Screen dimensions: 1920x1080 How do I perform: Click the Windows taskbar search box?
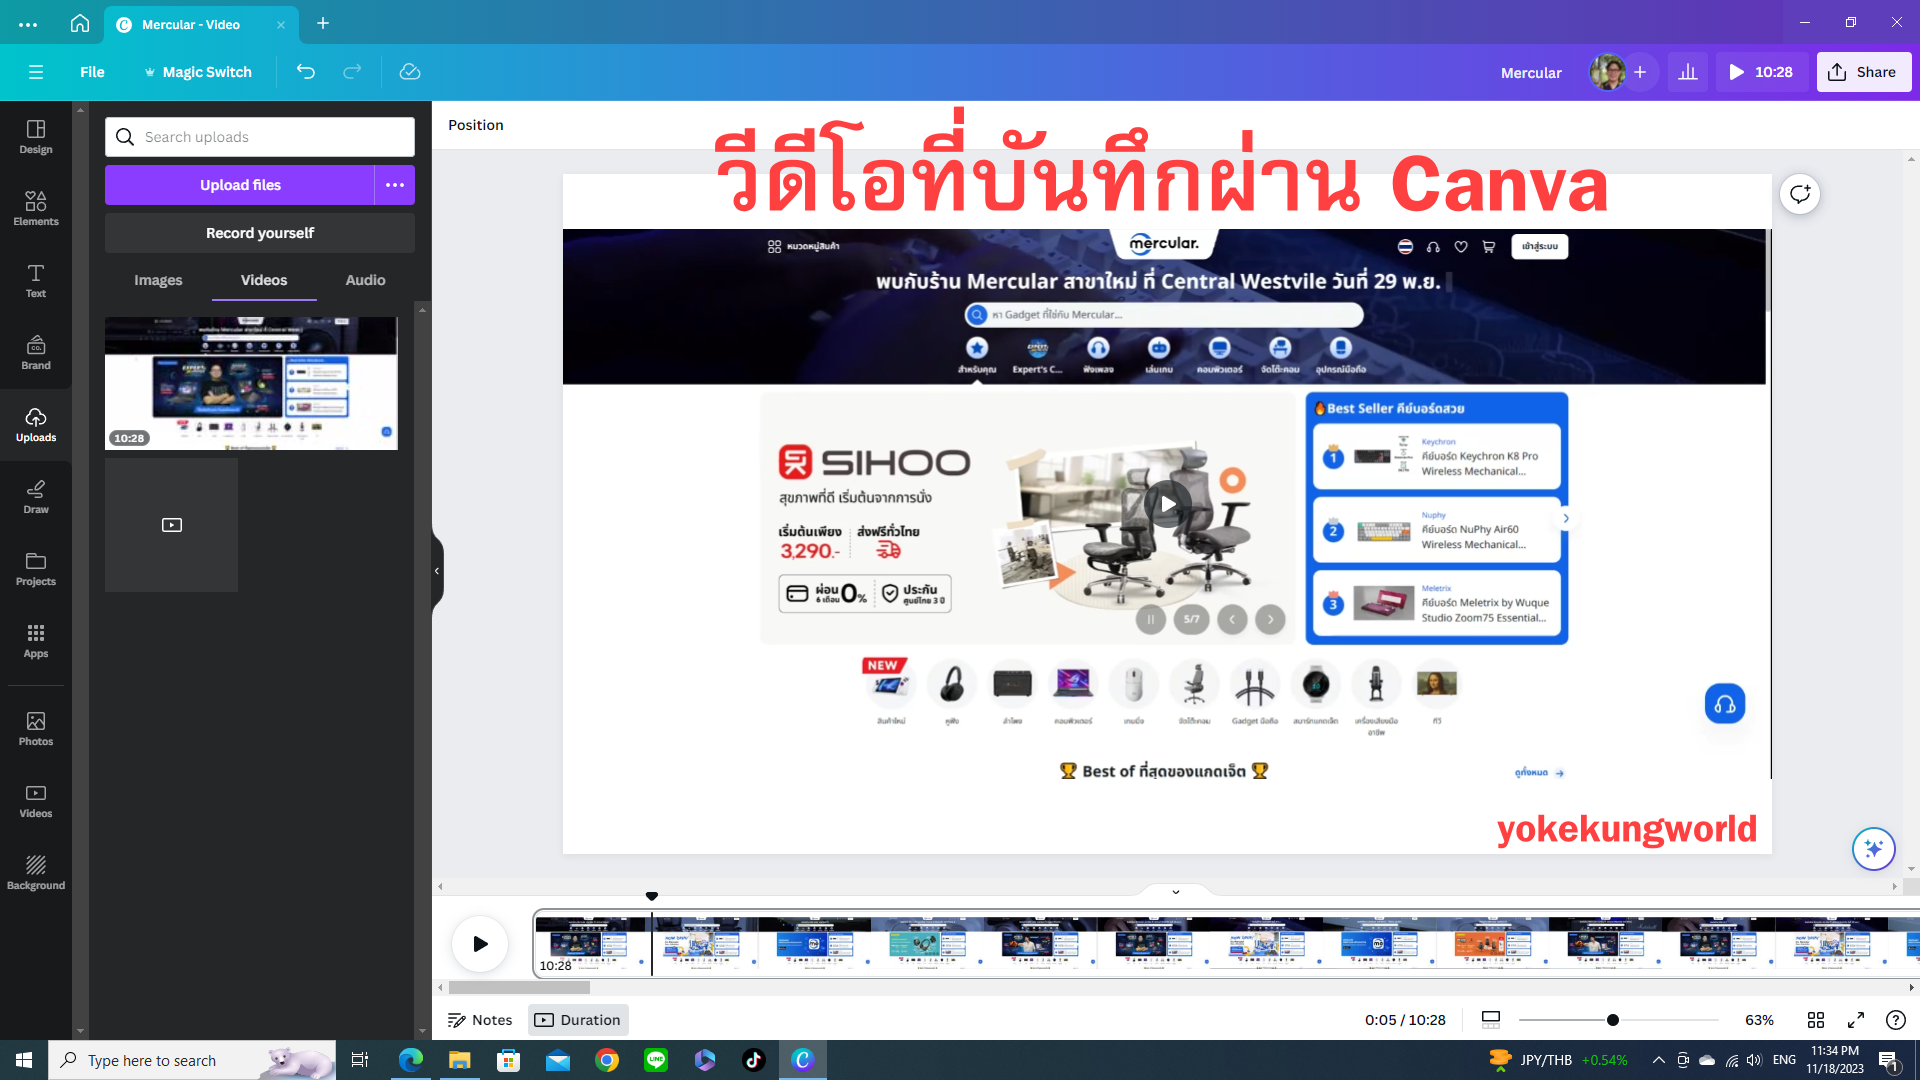click(x=192, y=1060)
